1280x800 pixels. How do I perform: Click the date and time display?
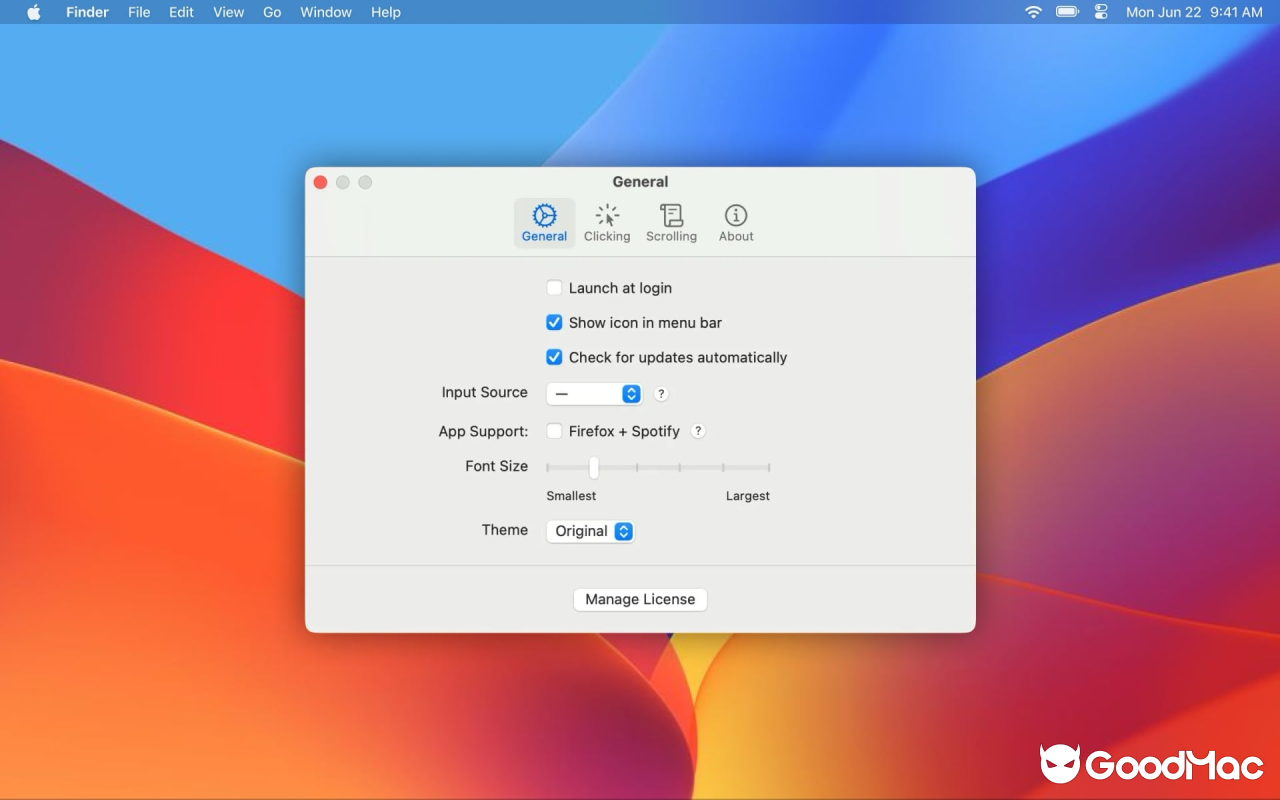(x=1194, y=12)
